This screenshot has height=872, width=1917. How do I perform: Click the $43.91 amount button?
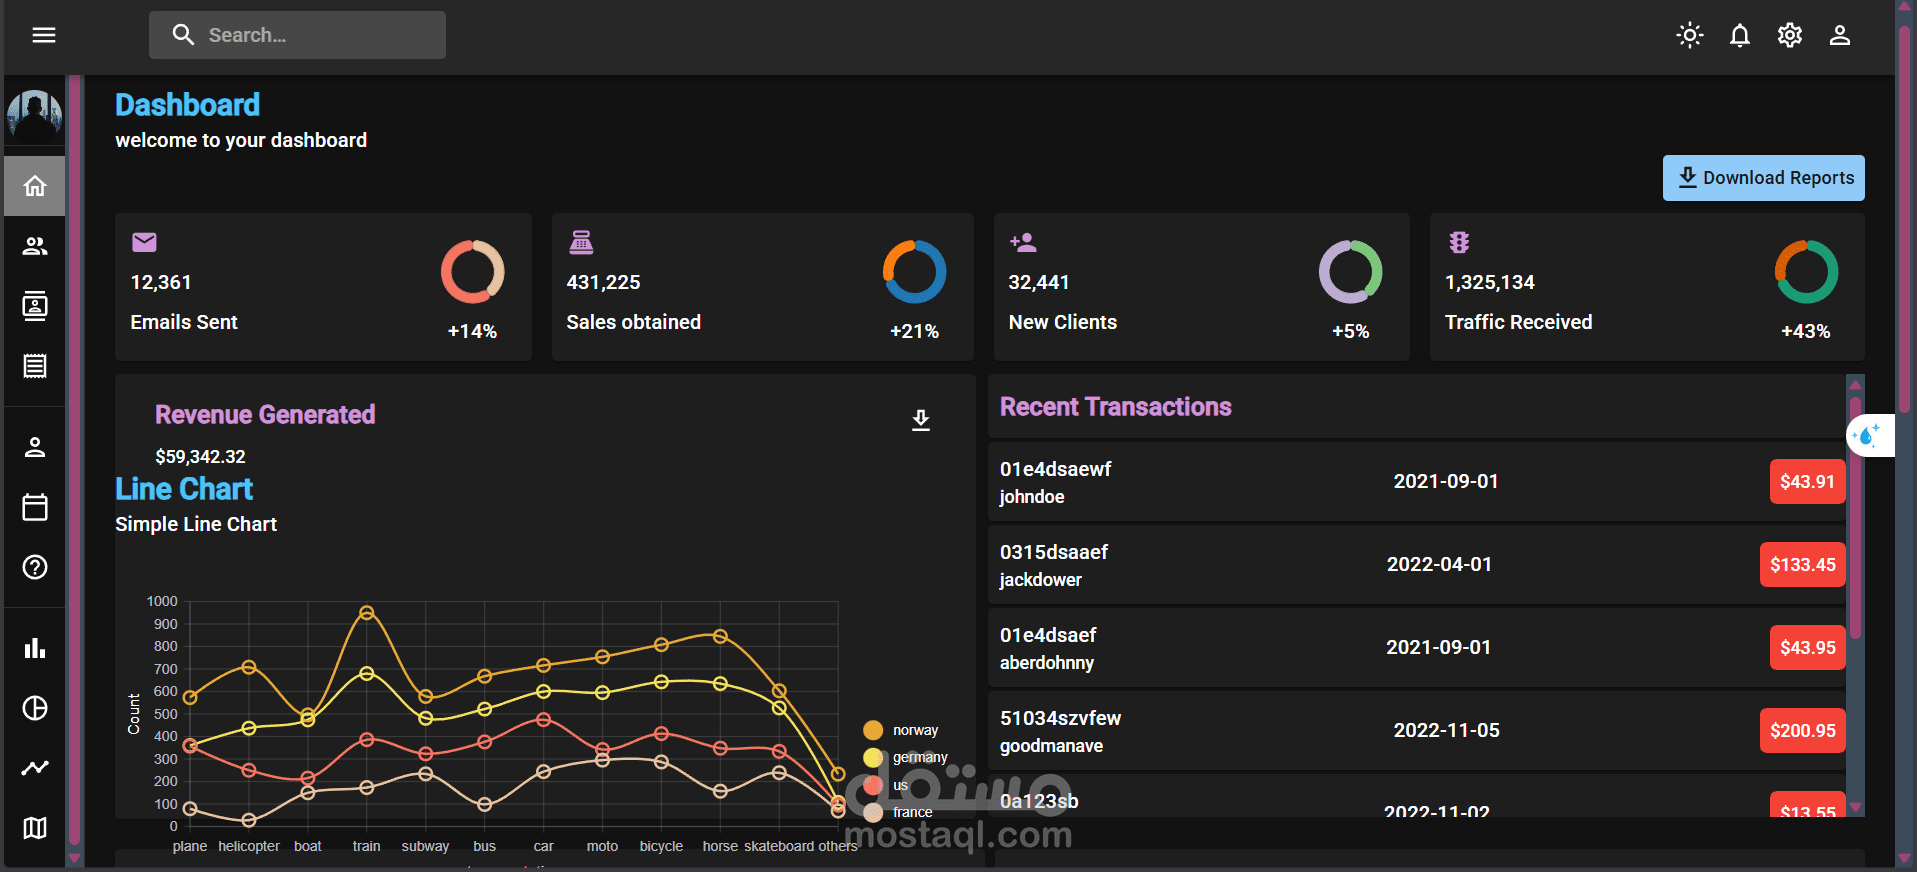coord(1807,482)
